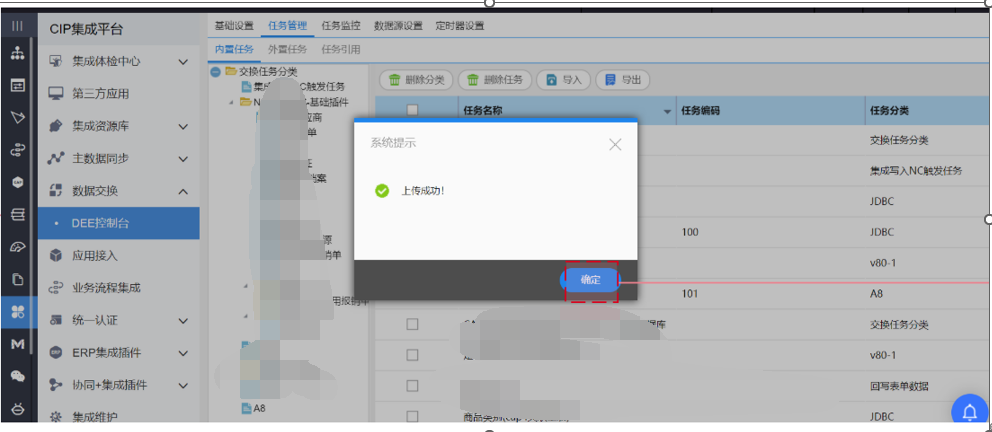Toggle the select-all checkbox in table header
Viewport: 992px width, 432px height.
412,110
